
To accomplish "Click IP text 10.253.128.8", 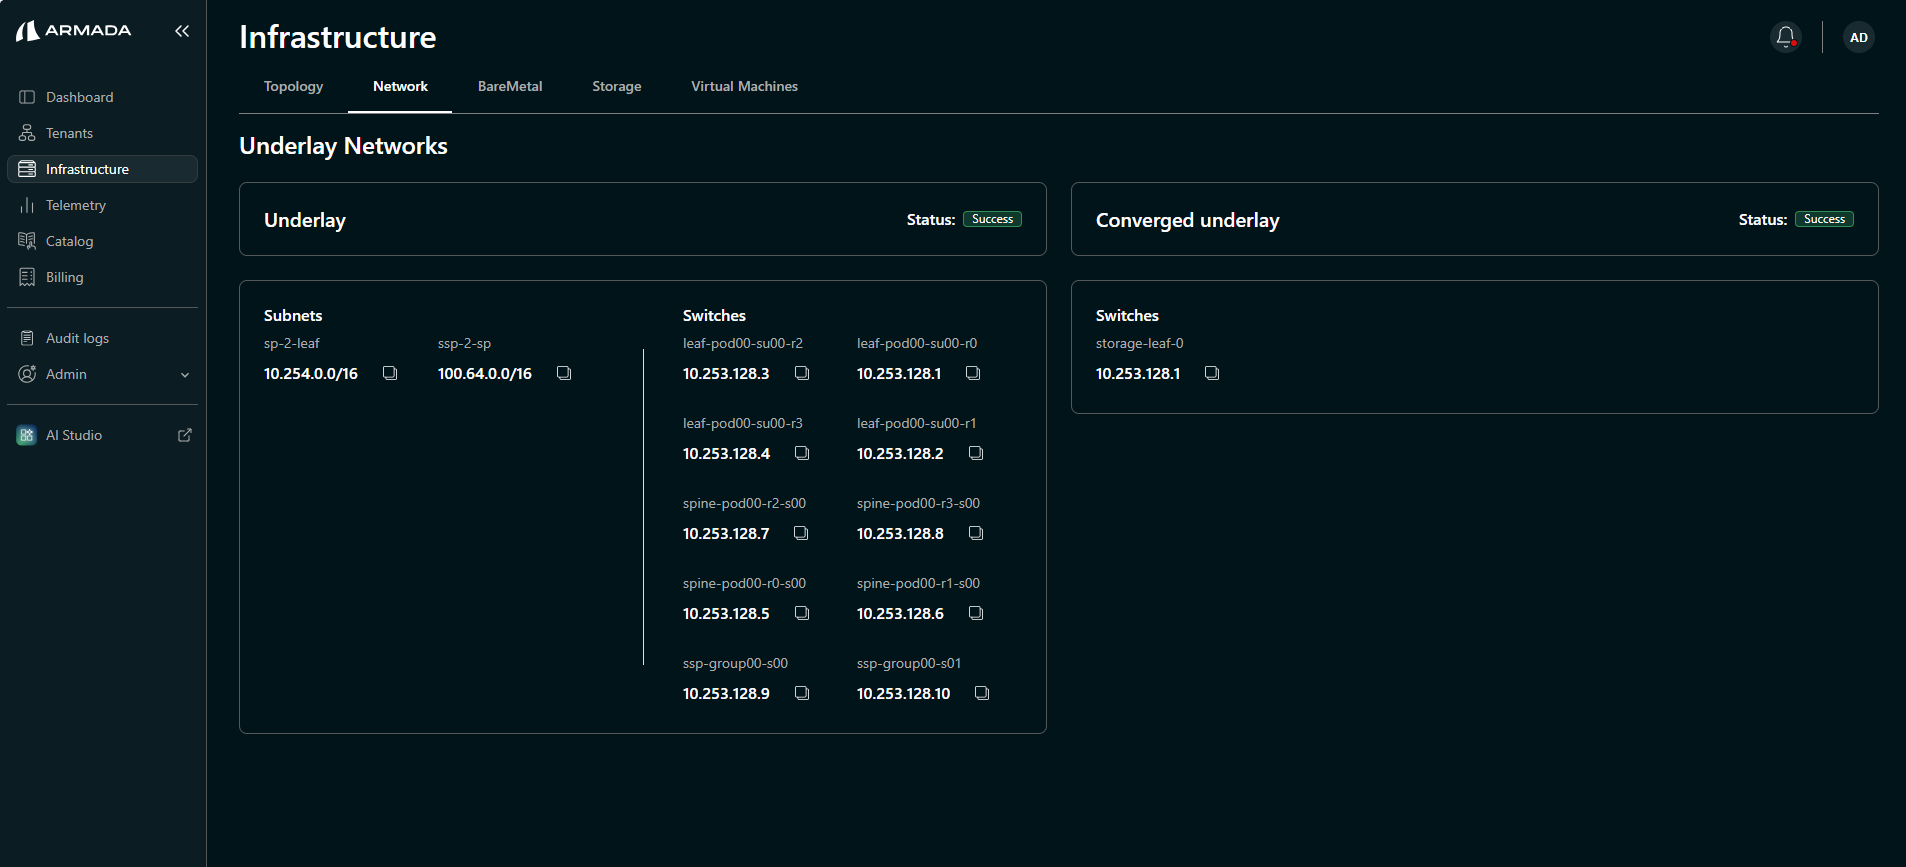I will (900, 533).
